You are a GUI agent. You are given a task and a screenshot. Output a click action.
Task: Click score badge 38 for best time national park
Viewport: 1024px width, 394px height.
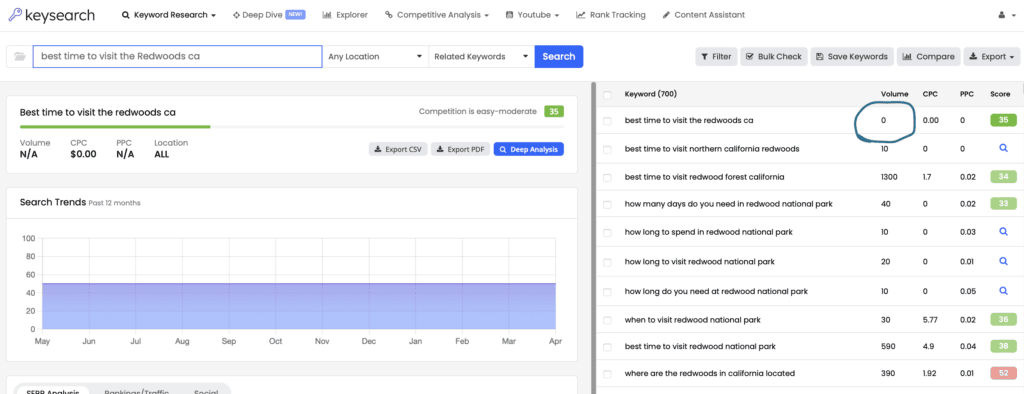click(x=1003, y=346)
